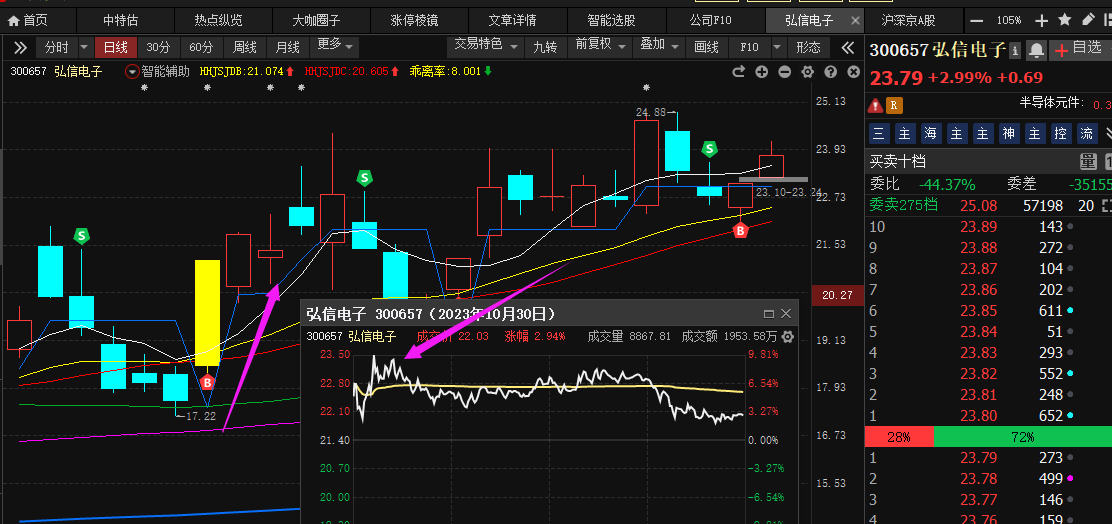
Task: Click the star favorite icon in top bar
Action: [1064, 20]
